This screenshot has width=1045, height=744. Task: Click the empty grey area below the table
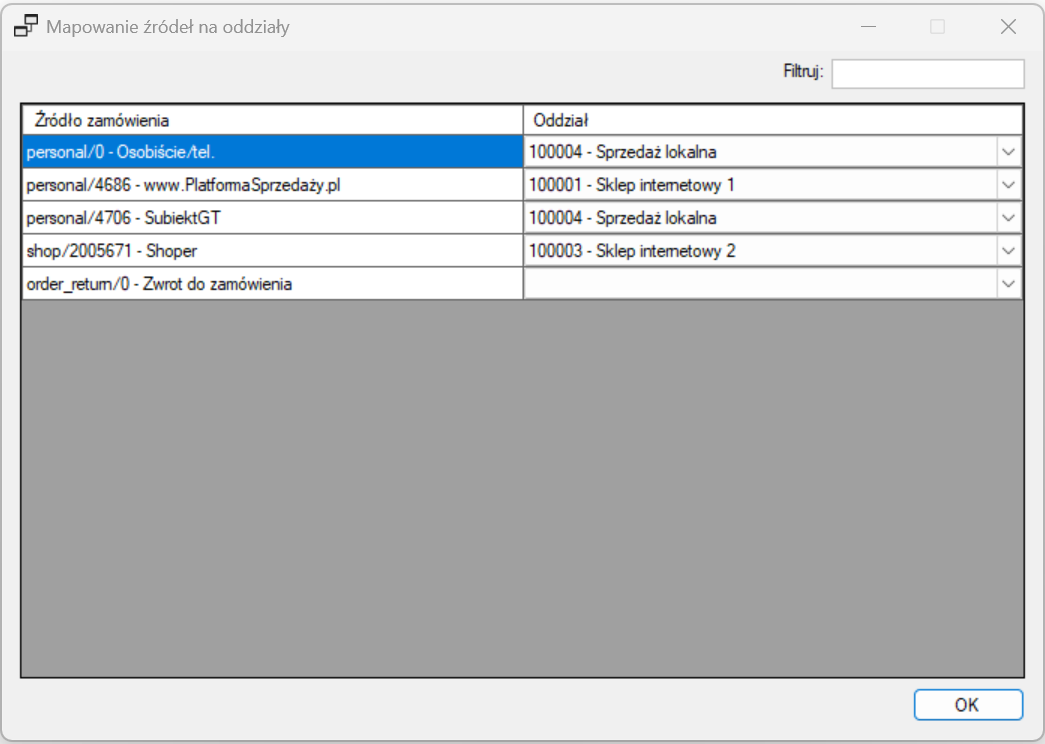click(522, 490)
